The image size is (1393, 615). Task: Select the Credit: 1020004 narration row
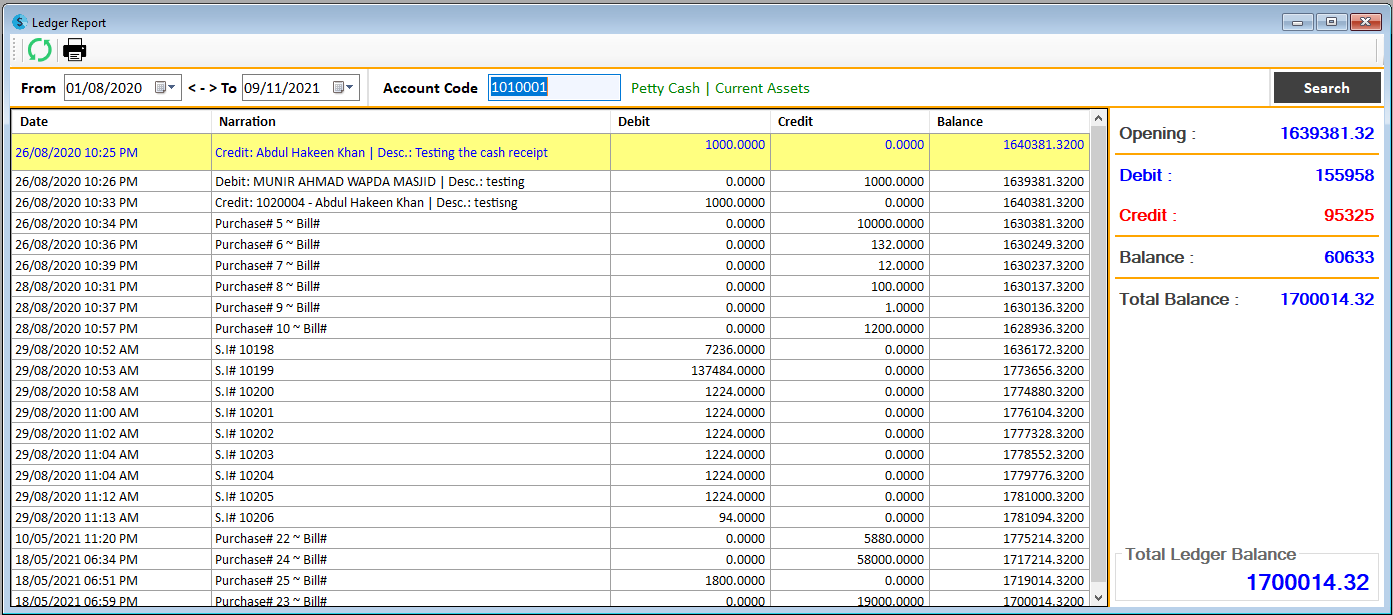[x=551, y=203]
